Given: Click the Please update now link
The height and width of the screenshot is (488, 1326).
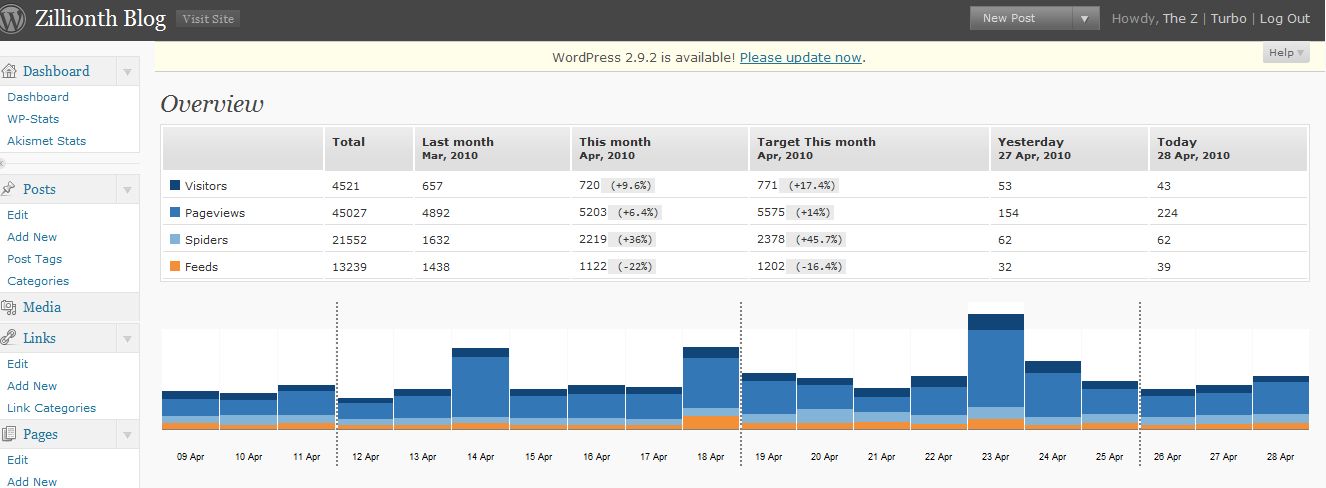Looking at the screenshot, I should [800, 57].
